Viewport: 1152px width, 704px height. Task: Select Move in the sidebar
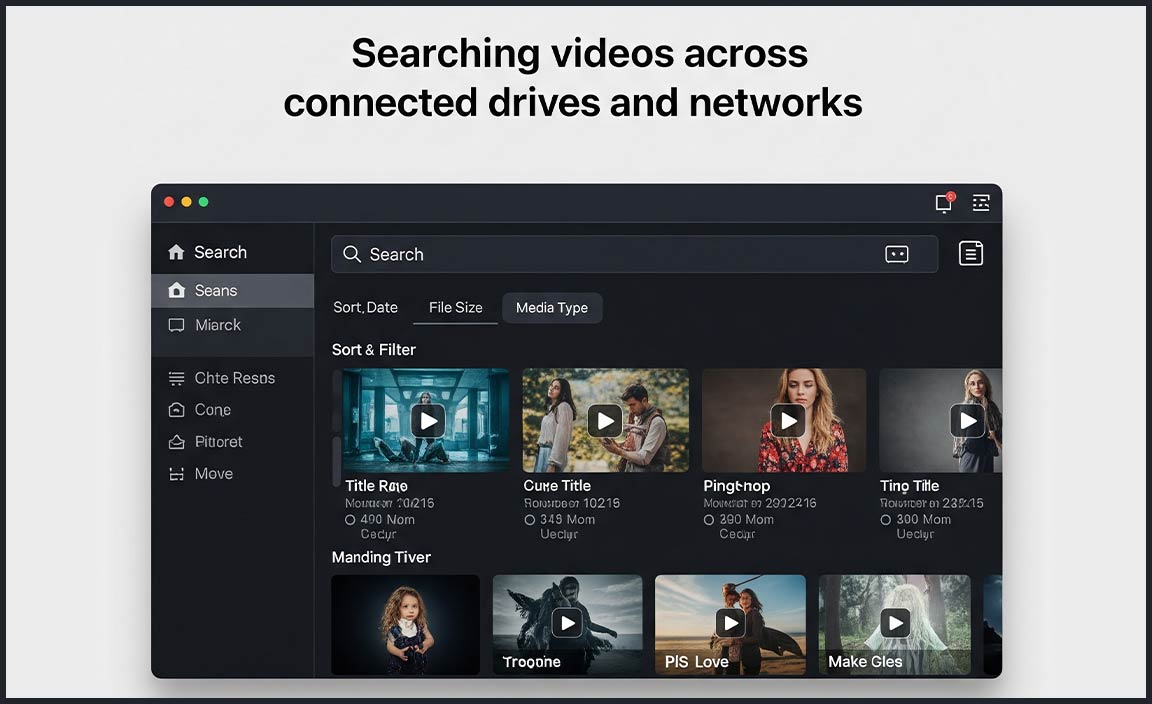213,474
